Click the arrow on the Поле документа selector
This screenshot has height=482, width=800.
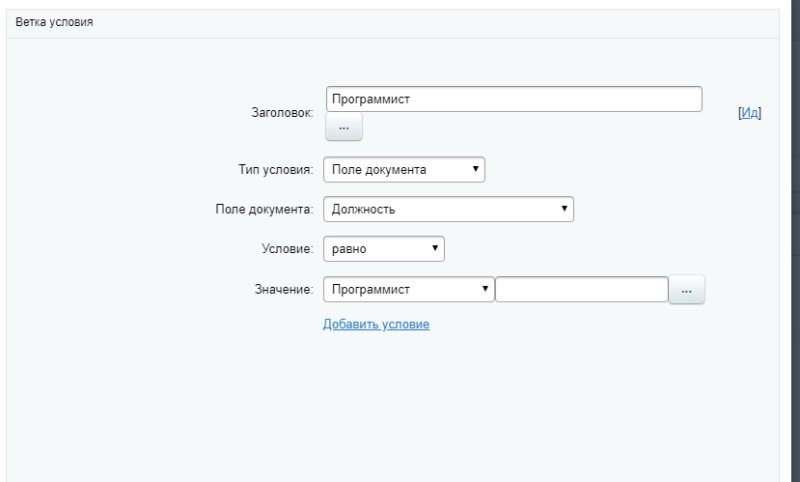tap(564, 209)
